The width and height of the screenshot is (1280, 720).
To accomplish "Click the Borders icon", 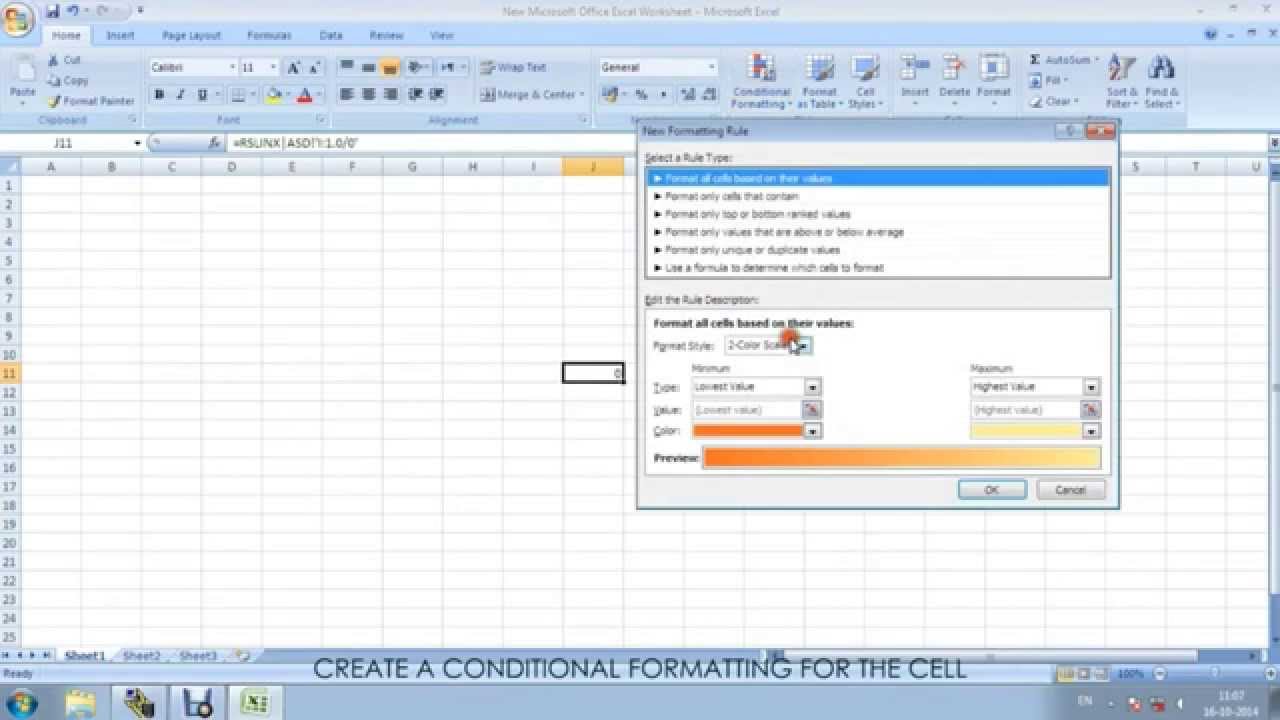I will [237, 95].
